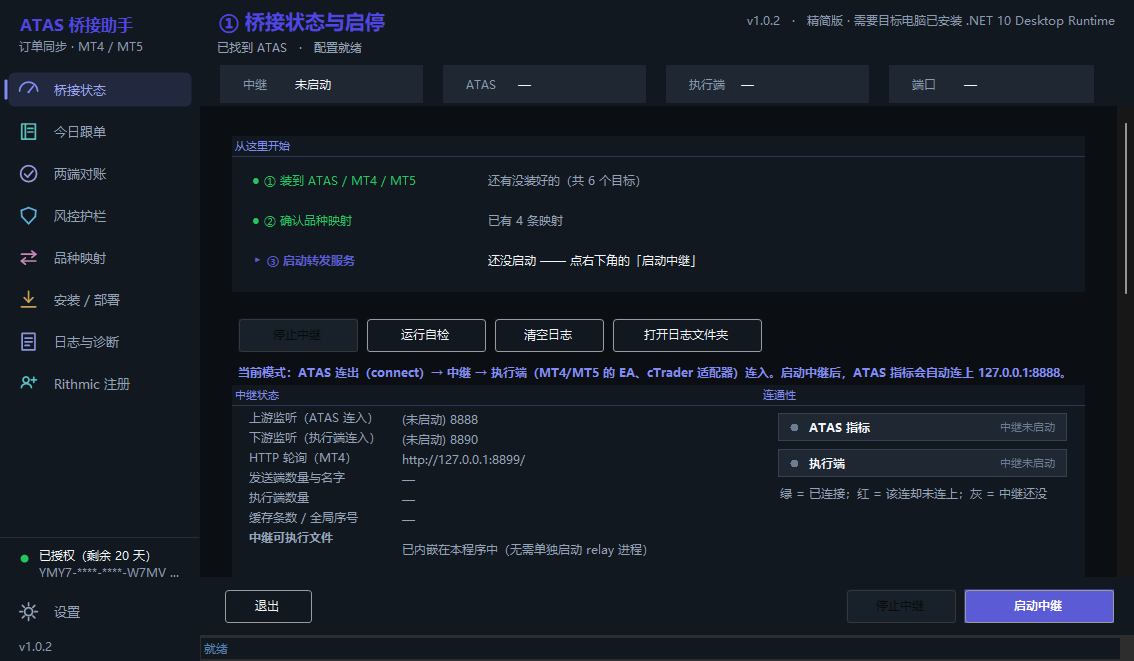This screenshot has width=1134, height=661.
Task: Click the checkmark circle icon for 两端对账
Action: tap(28, 174)
